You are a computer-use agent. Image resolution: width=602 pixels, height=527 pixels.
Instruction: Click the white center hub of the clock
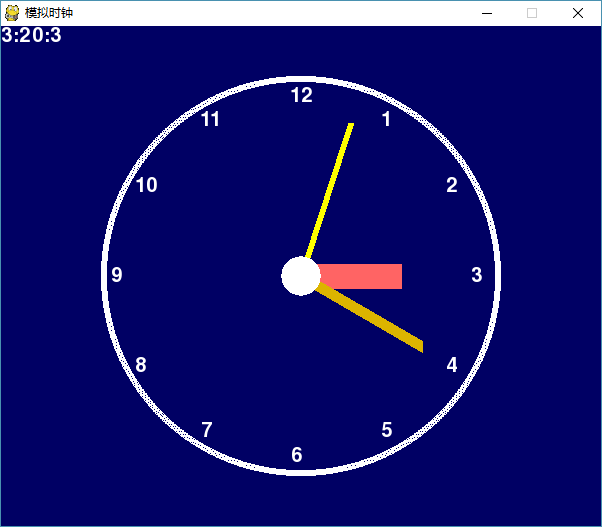301,276
